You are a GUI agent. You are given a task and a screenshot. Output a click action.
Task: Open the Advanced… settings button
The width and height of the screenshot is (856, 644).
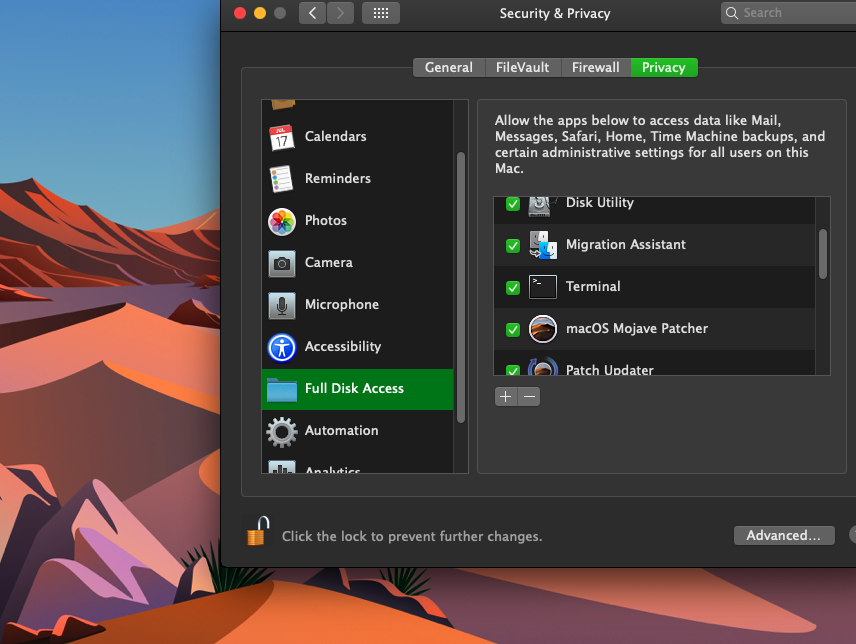coord(783,535)
